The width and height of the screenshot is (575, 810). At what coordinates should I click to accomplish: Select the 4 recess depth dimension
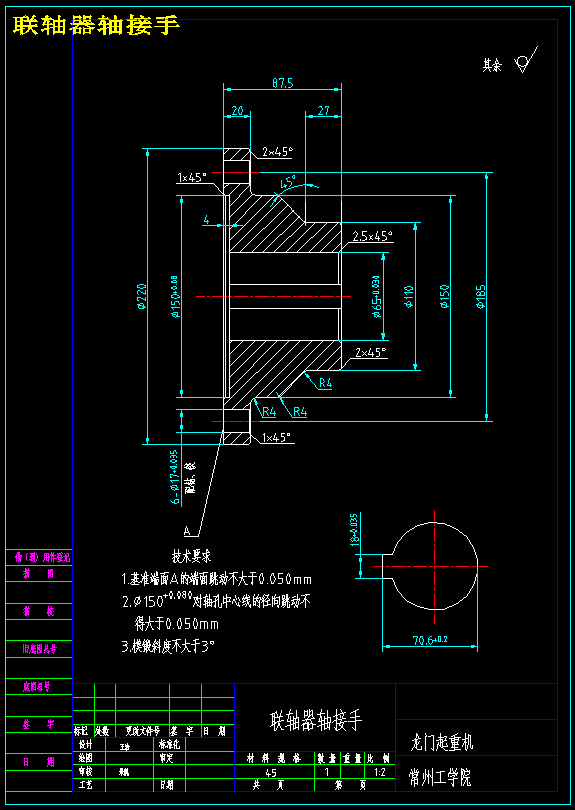pyautogui.click(x=206, y=220)
